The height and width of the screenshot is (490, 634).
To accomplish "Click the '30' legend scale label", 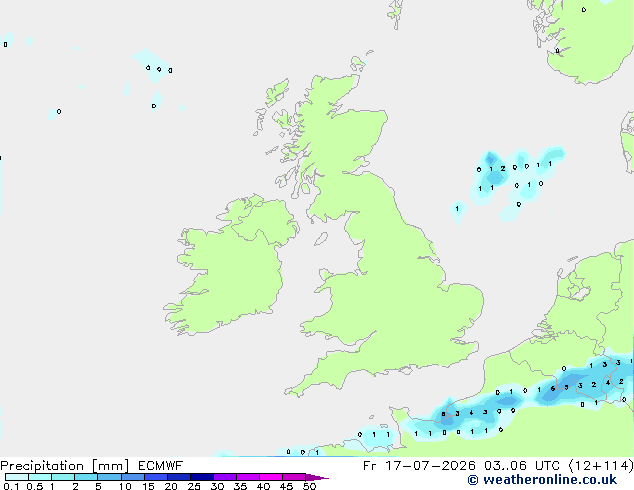I will click(217, 486).
